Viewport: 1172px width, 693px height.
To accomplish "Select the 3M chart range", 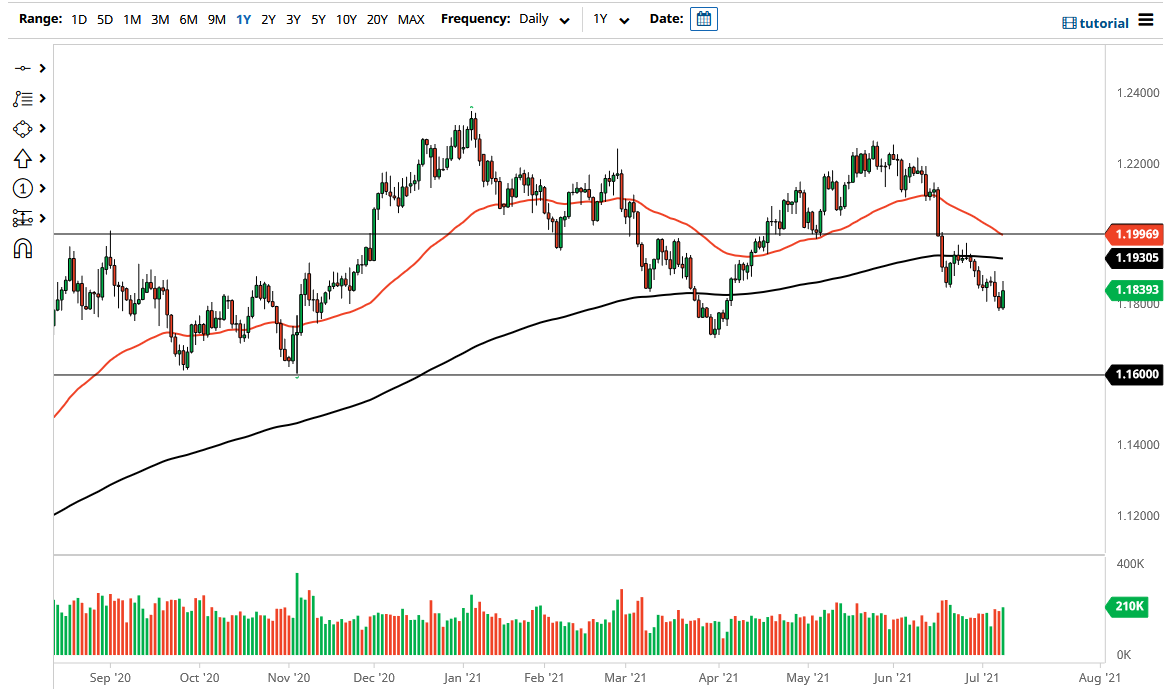I will point(159,18).
